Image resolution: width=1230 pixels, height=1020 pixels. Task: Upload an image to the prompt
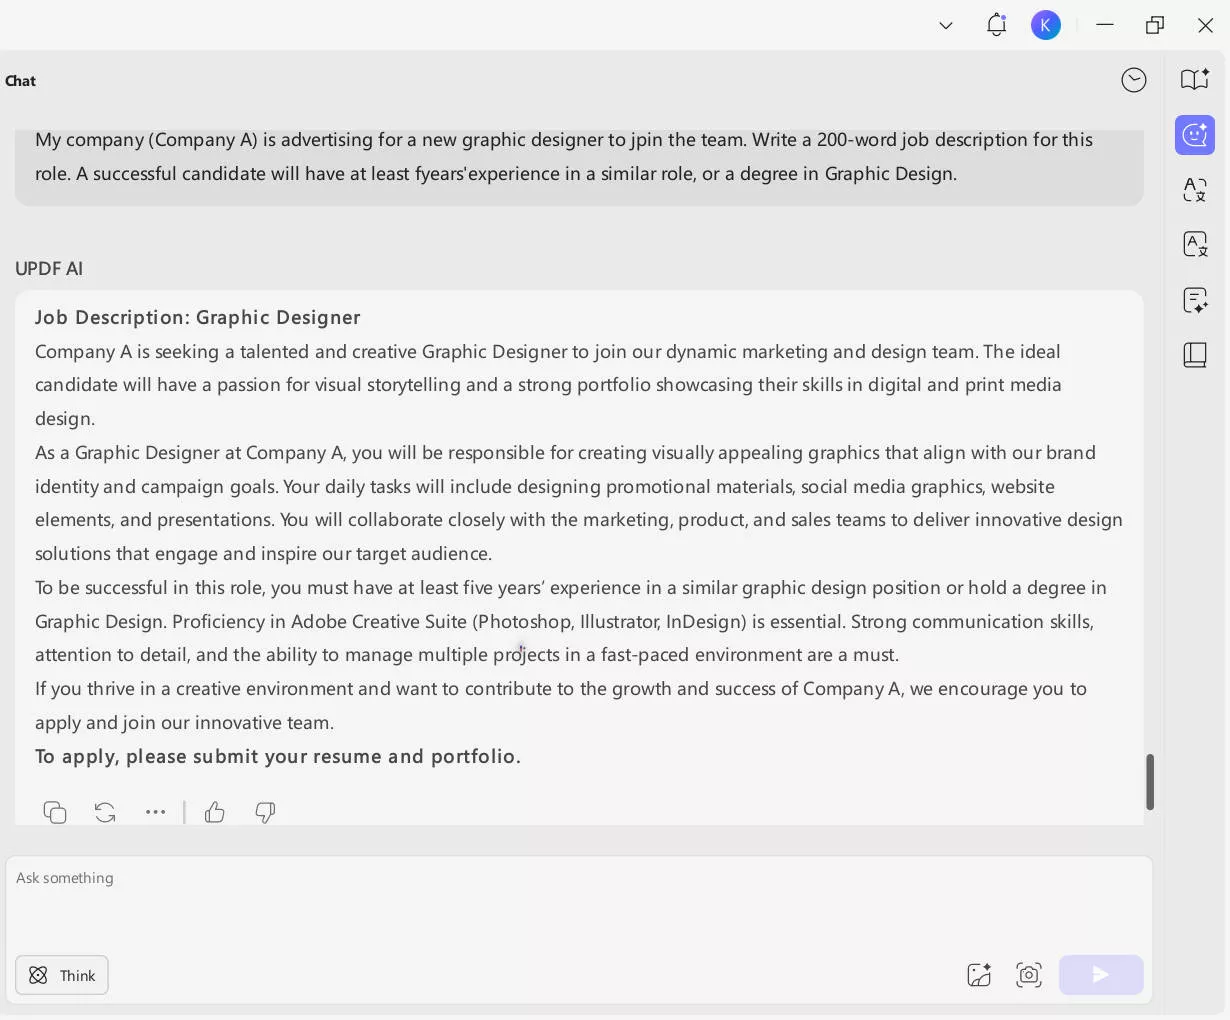pyautogui.click(x=979, y=975)
